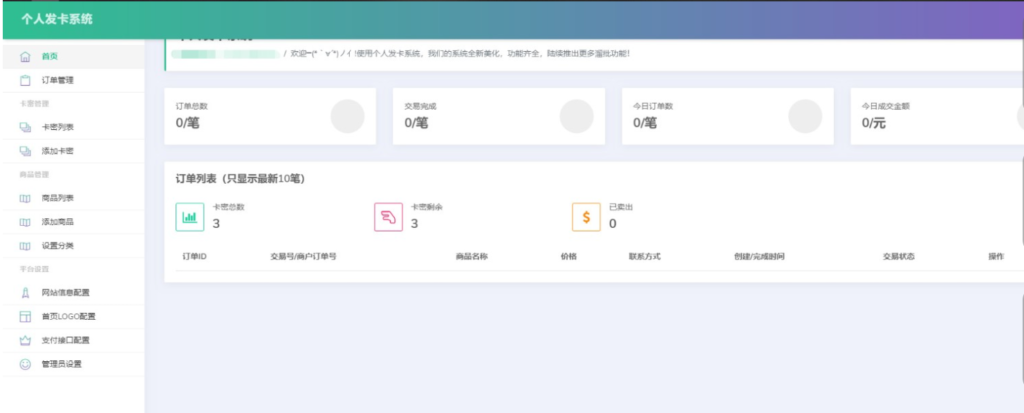Click the circle in 今日订单数 card
This screenshot has width=1024, height=413.
click(x=805, y=116)
